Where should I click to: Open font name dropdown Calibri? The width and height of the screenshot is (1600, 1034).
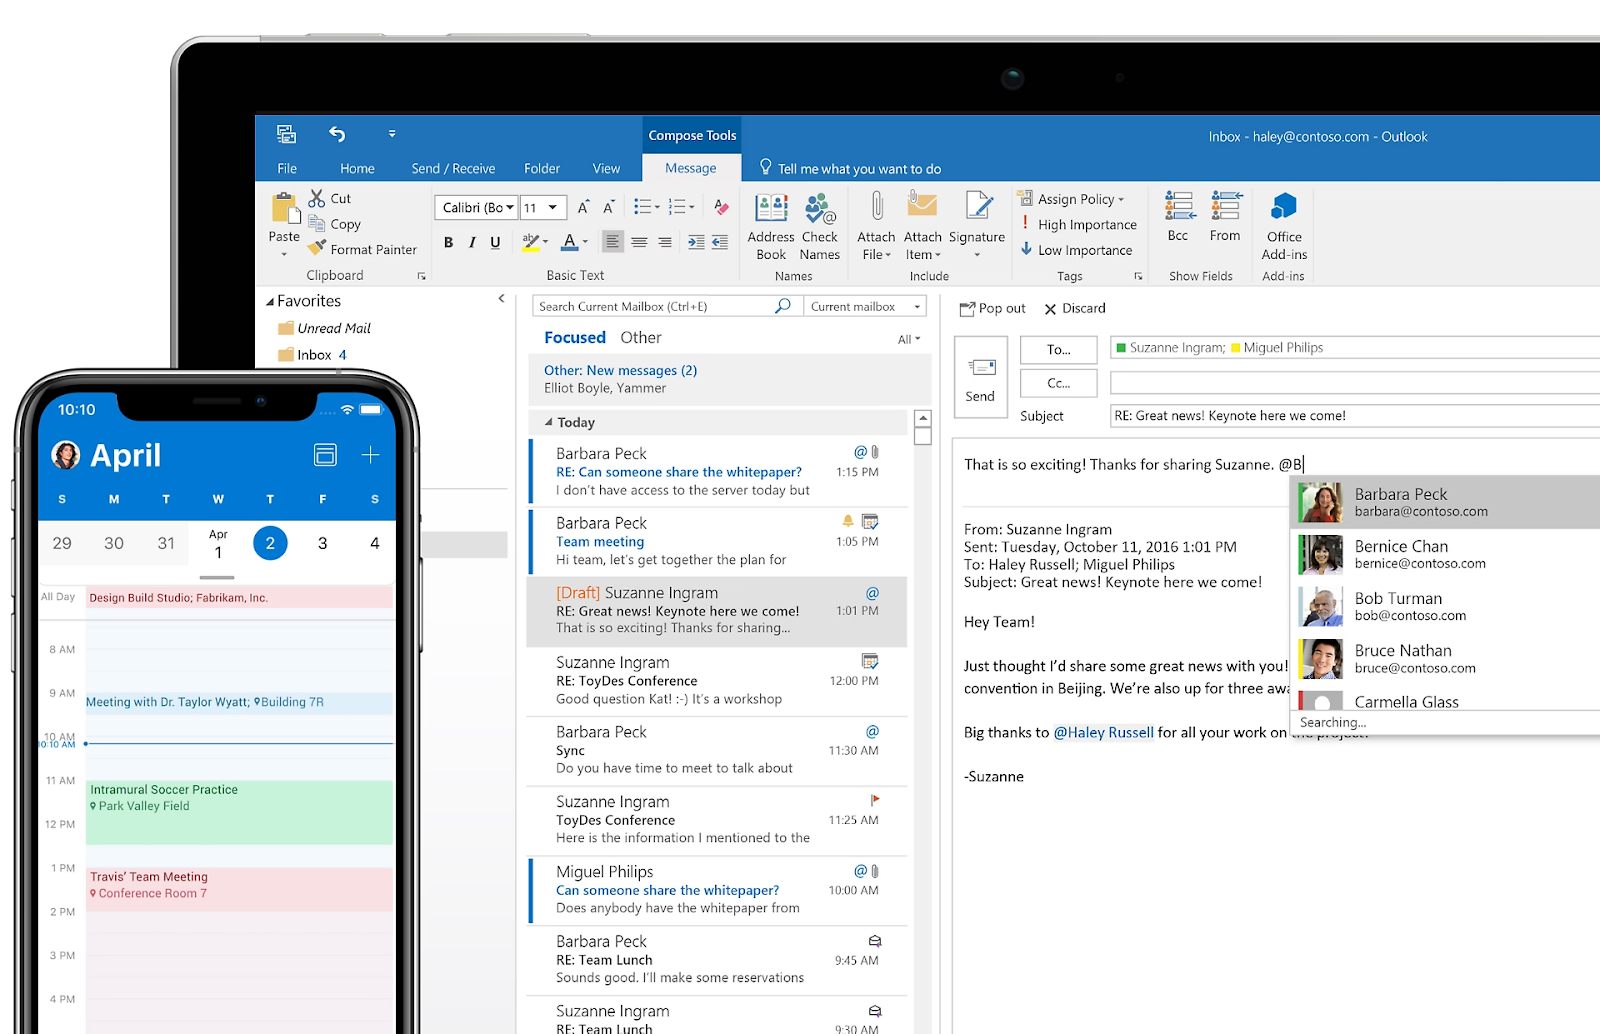510,208
